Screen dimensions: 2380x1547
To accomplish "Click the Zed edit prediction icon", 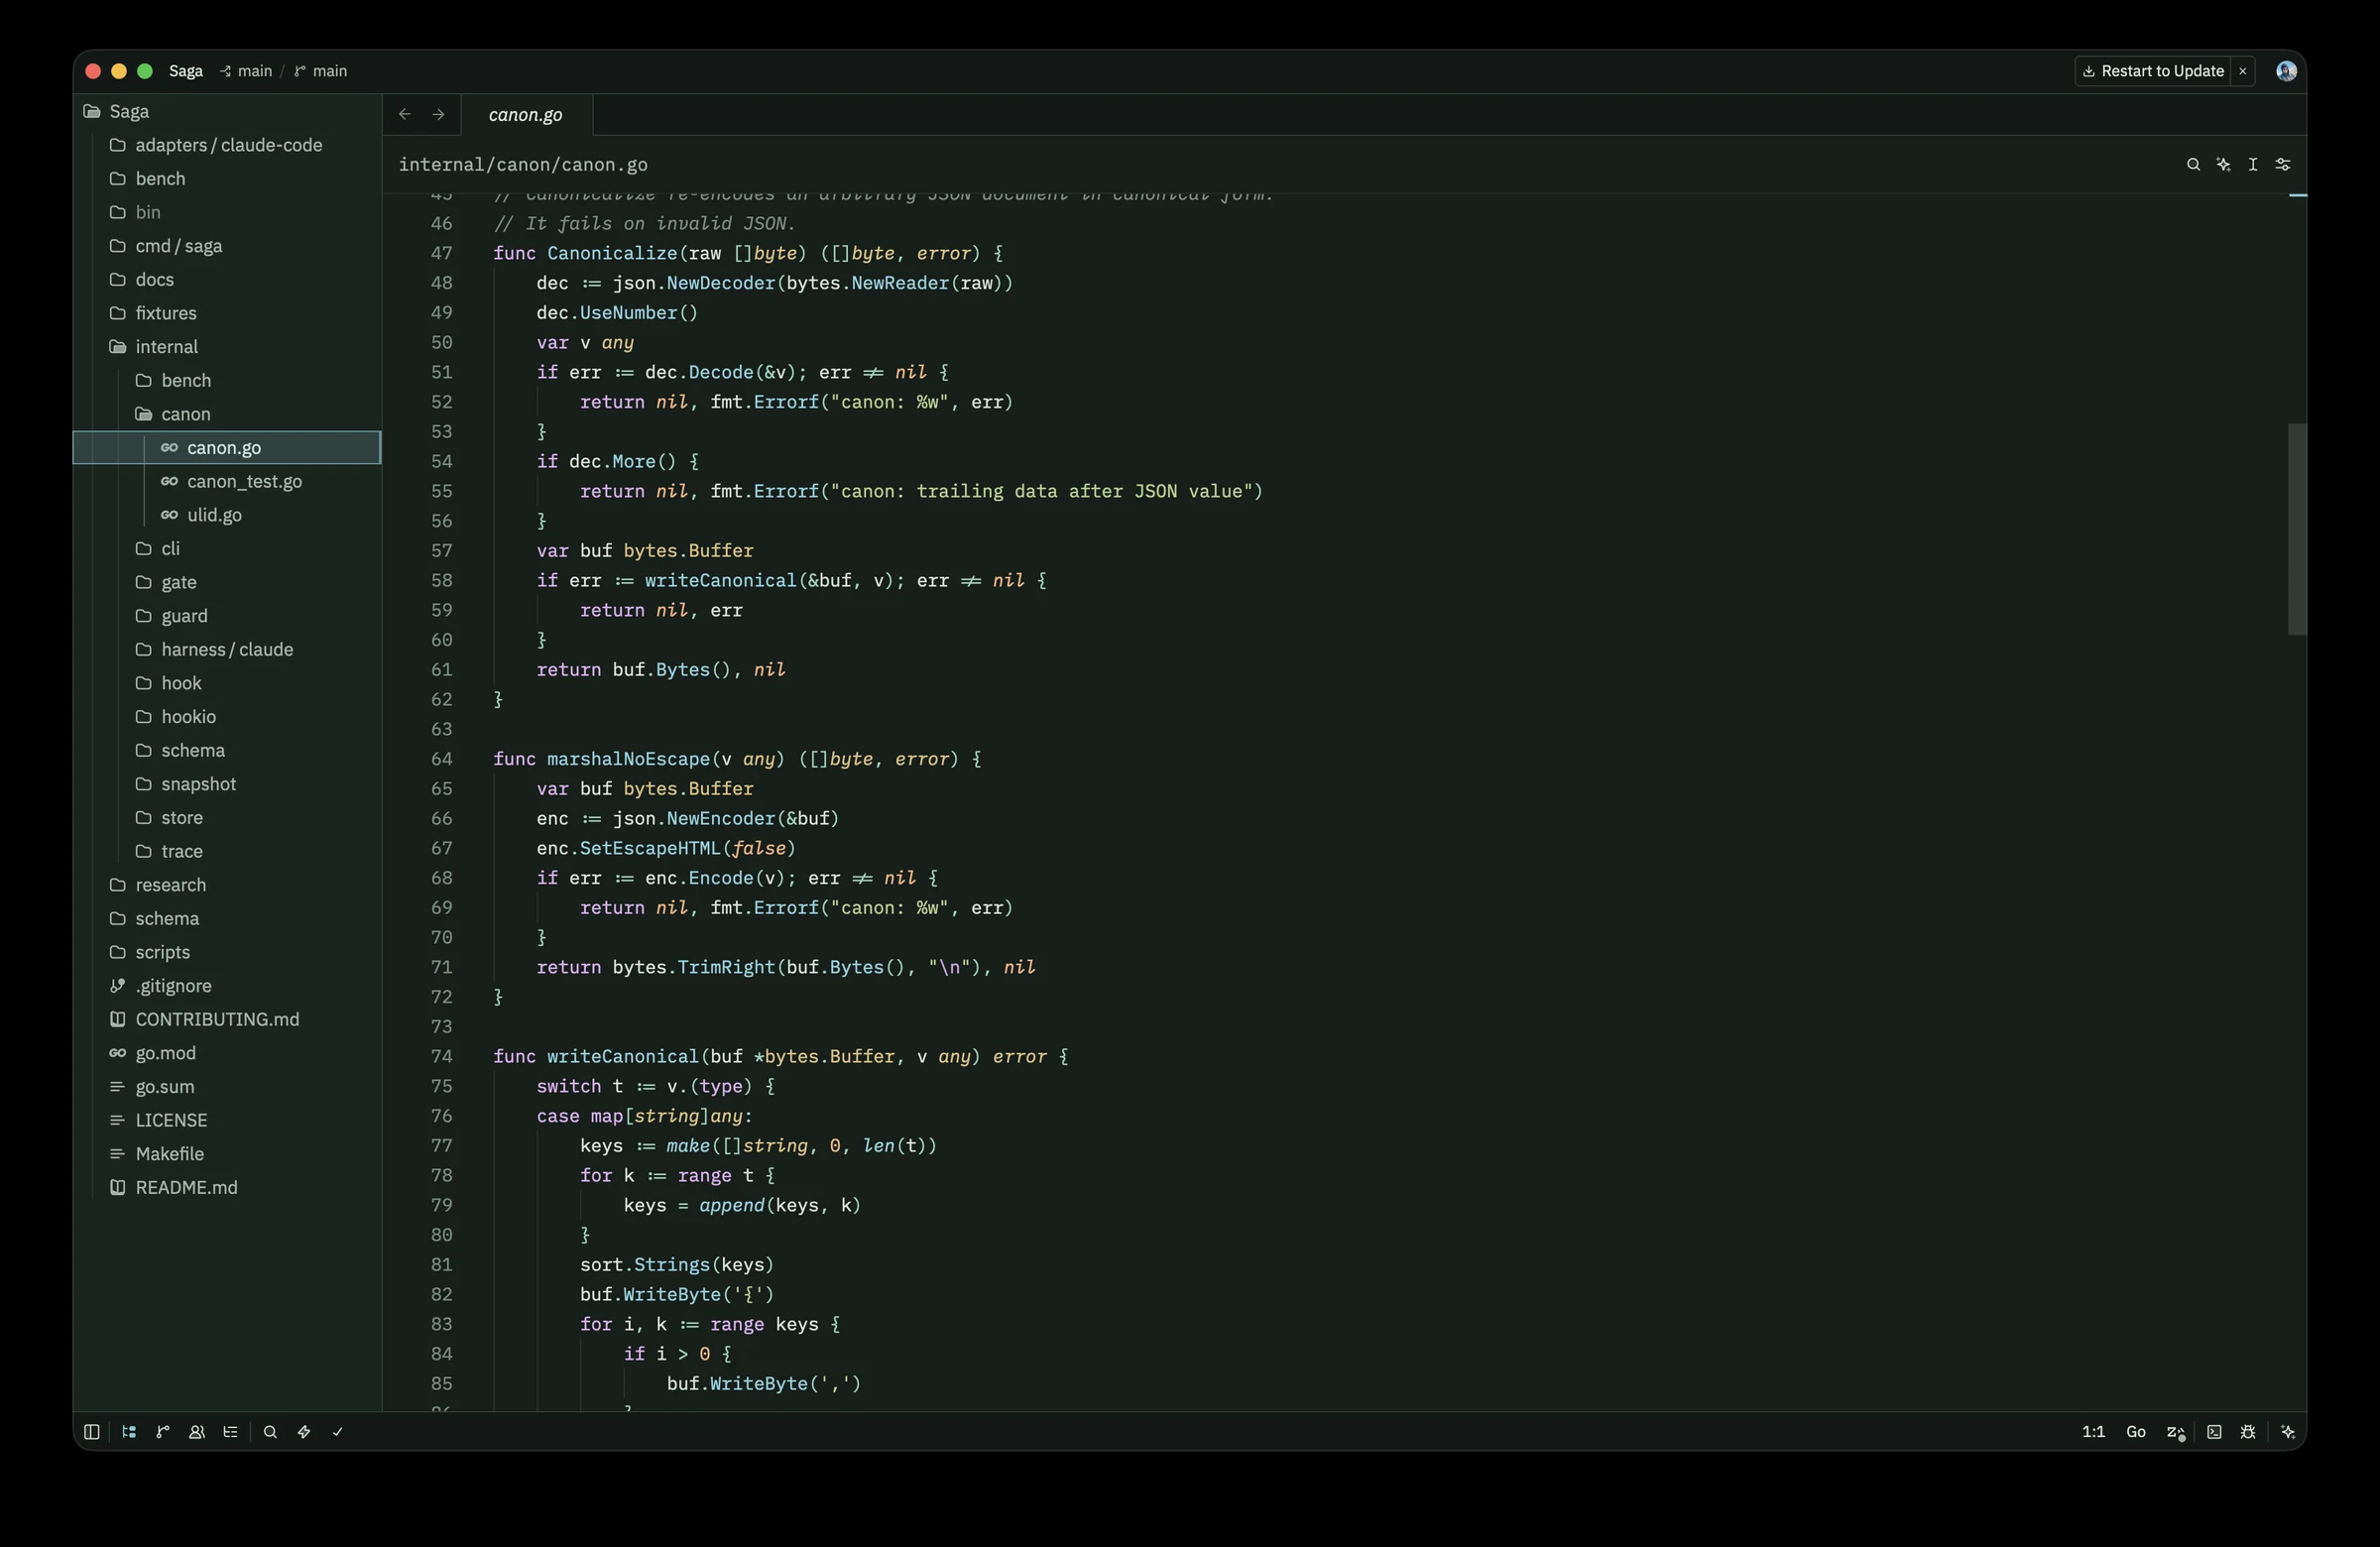I will 2175,1432.
